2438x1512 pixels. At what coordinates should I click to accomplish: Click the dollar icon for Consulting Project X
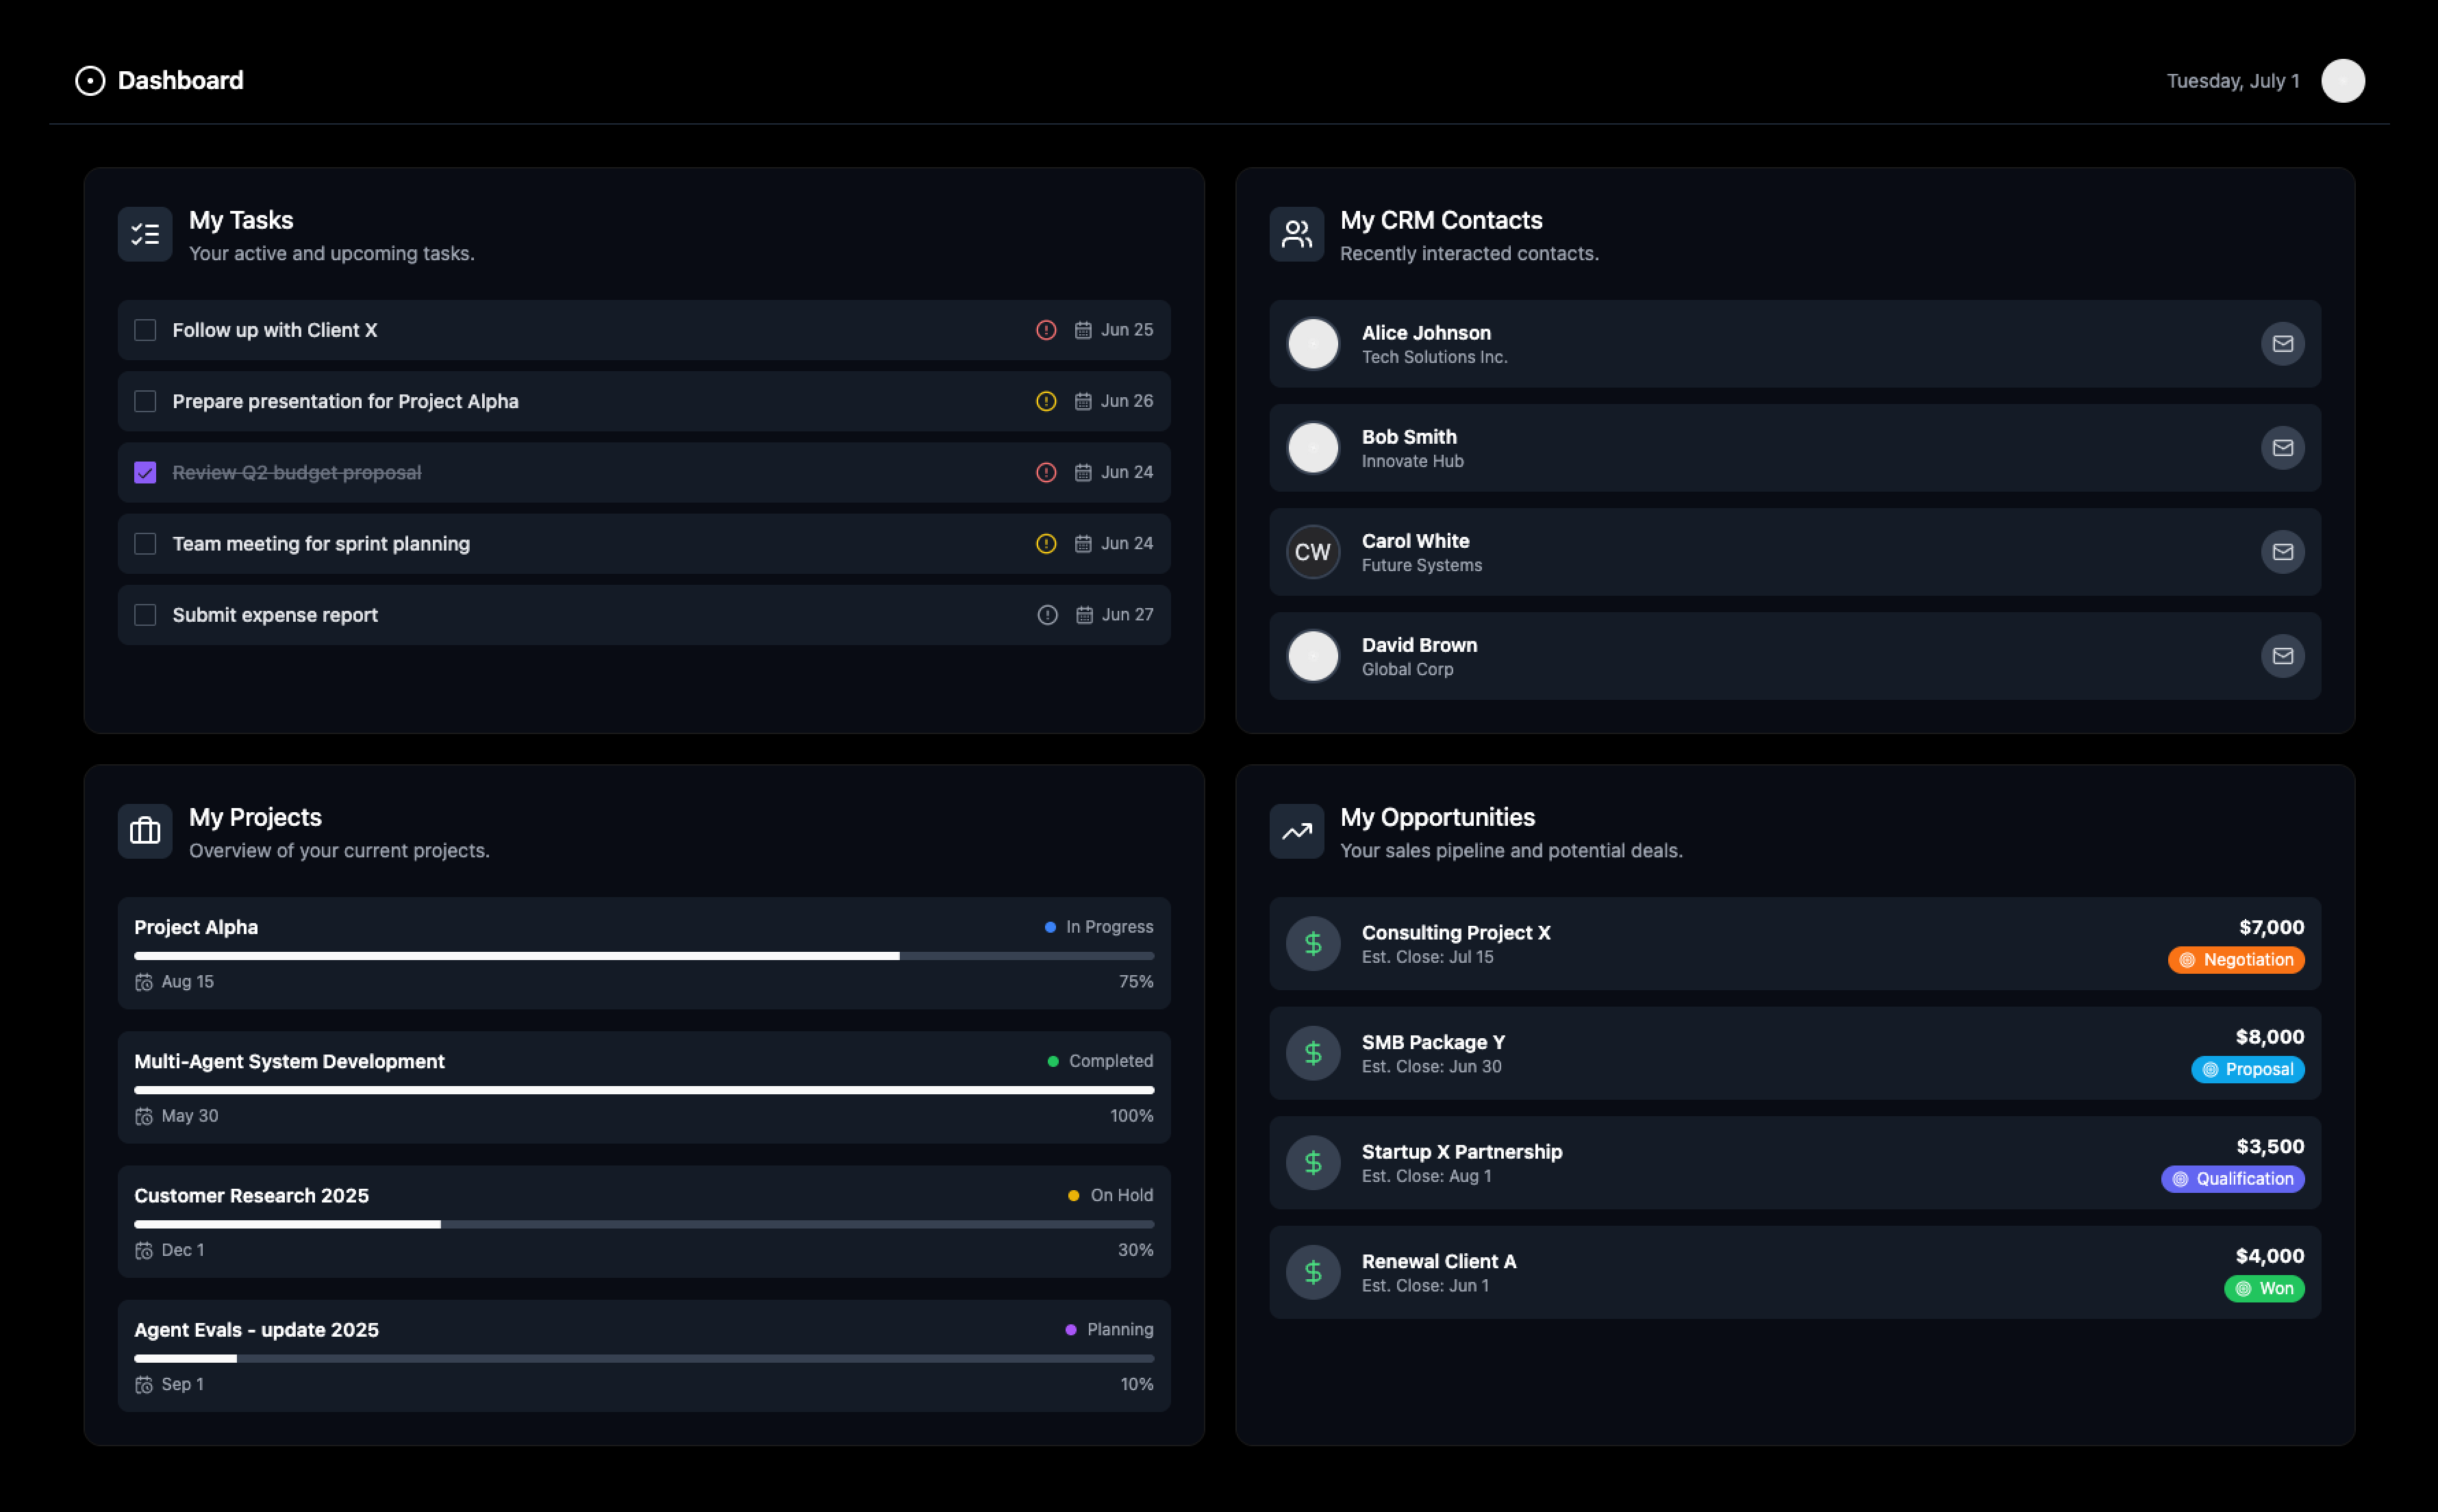click(1312, 944)
